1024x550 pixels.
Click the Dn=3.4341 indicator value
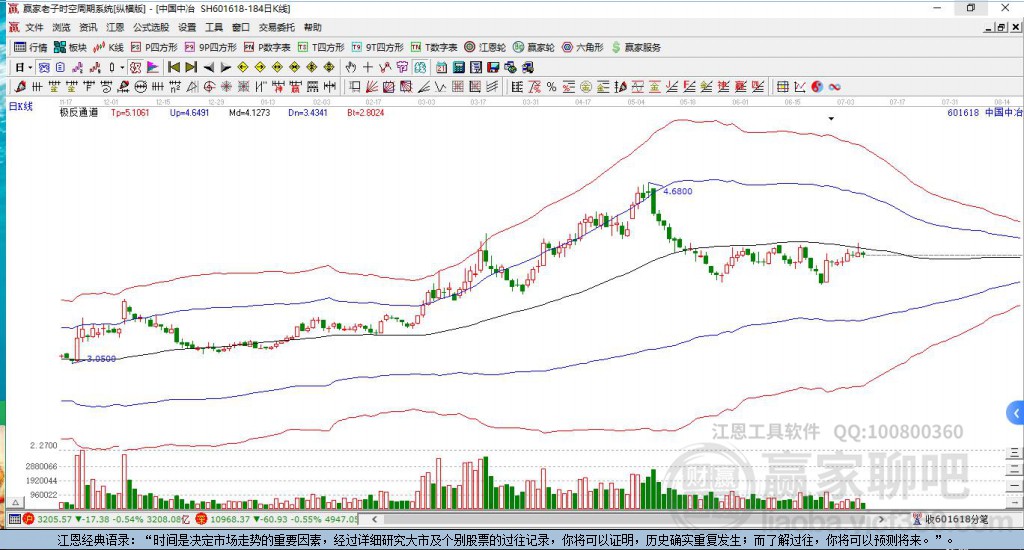click(x=308, y=112)
